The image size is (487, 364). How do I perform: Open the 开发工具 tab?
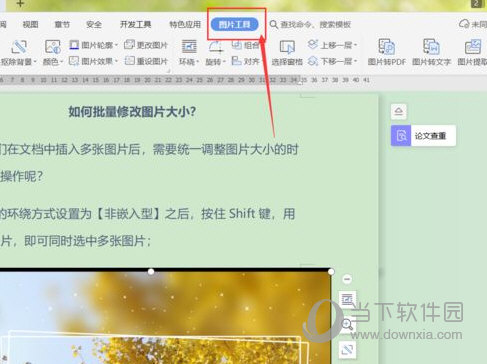135,24
